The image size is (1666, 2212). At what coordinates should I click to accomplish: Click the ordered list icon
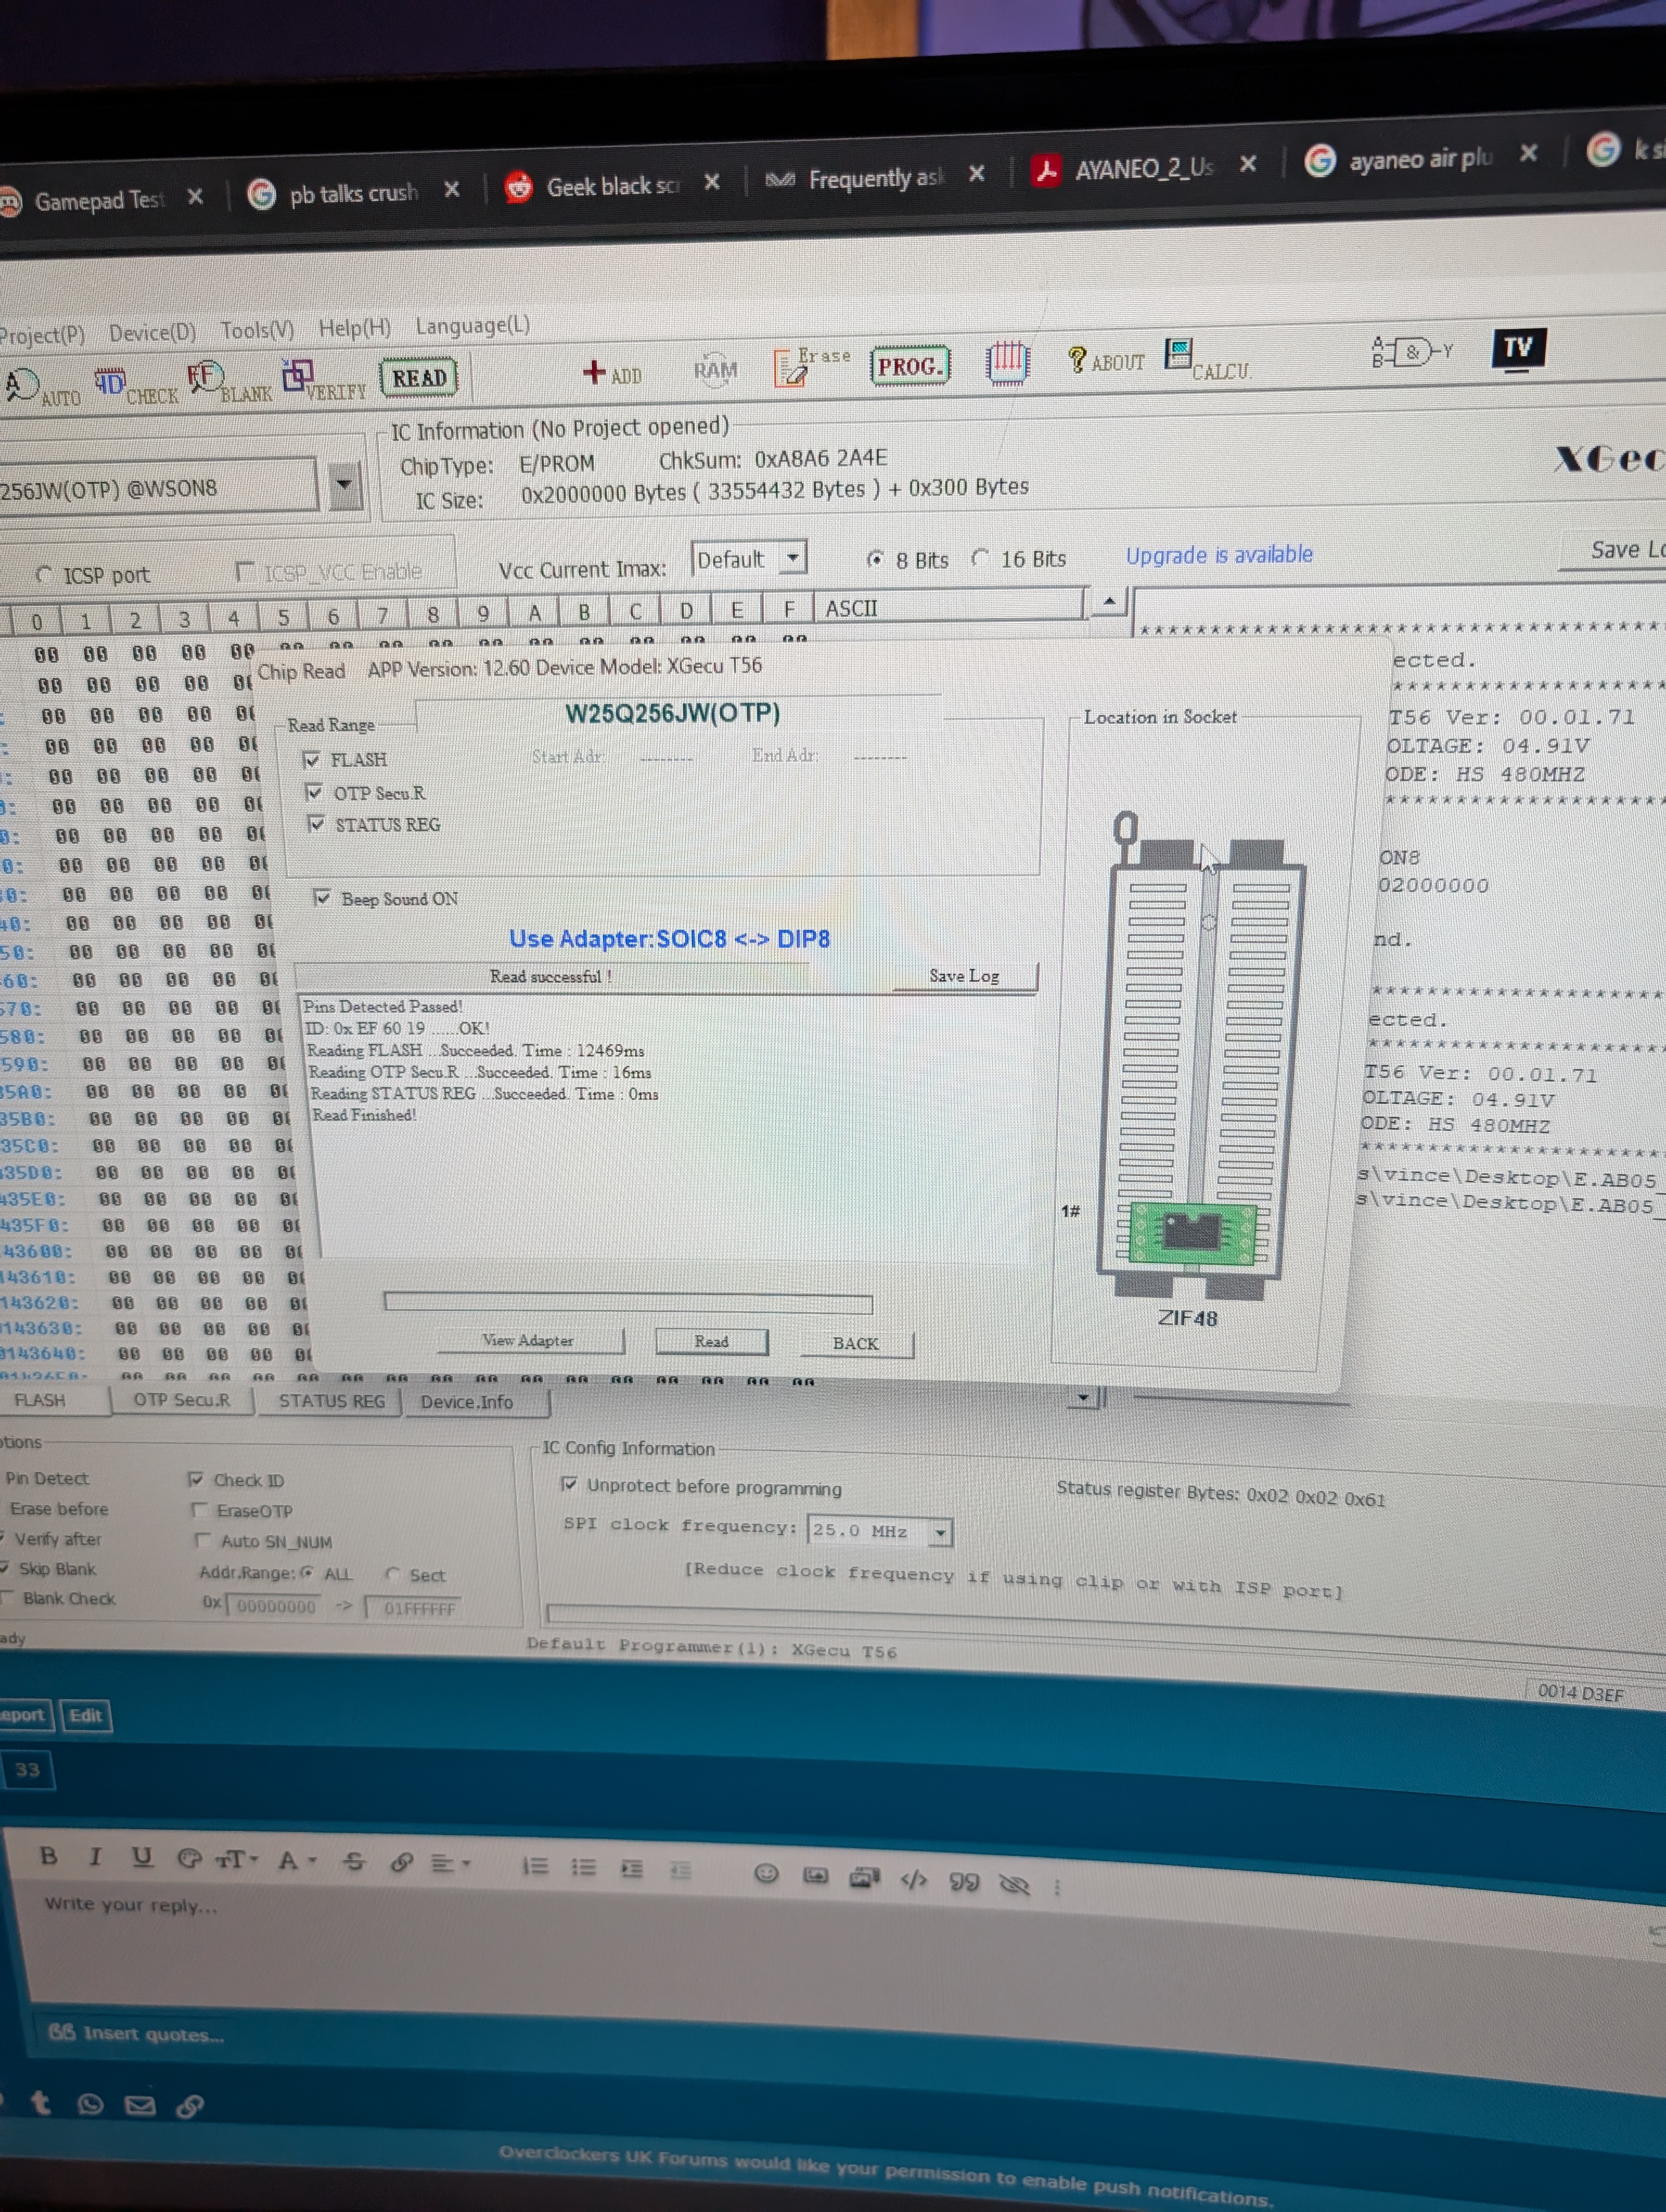click(x=536, y=1866)
